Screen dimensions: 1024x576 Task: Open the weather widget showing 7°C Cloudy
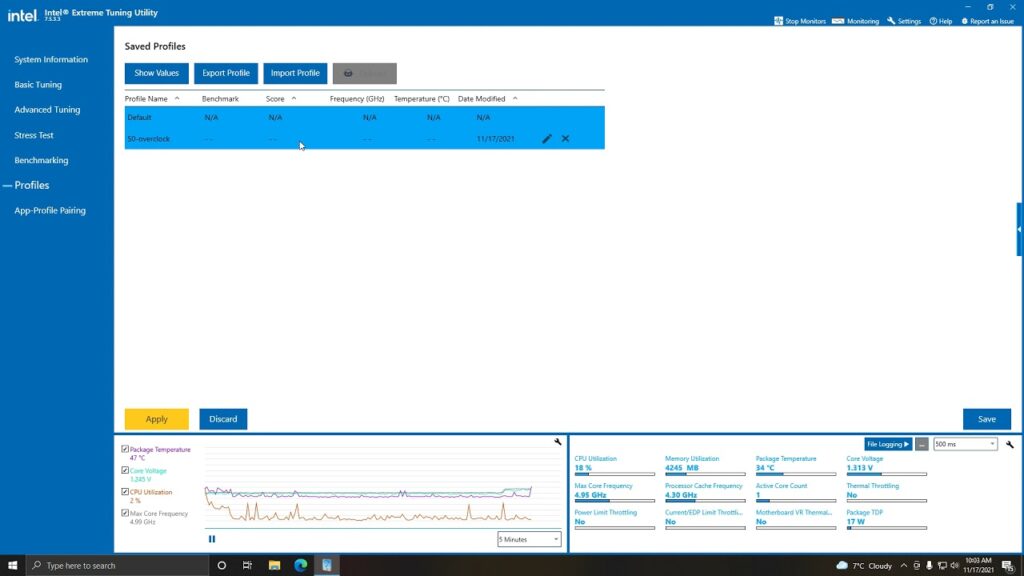pos(864,566)
